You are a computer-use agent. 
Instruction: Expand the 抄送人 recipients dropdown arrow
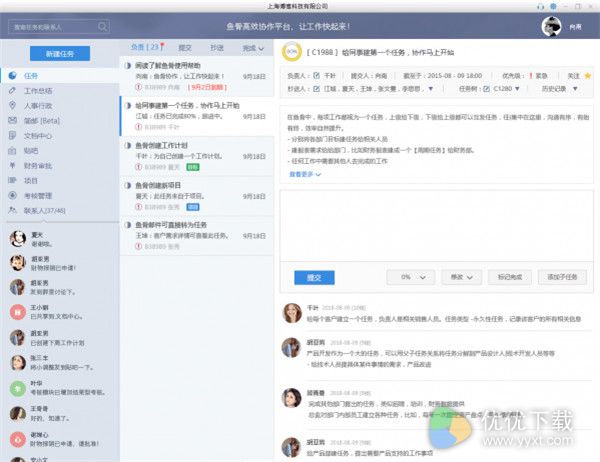coord(431,89)
